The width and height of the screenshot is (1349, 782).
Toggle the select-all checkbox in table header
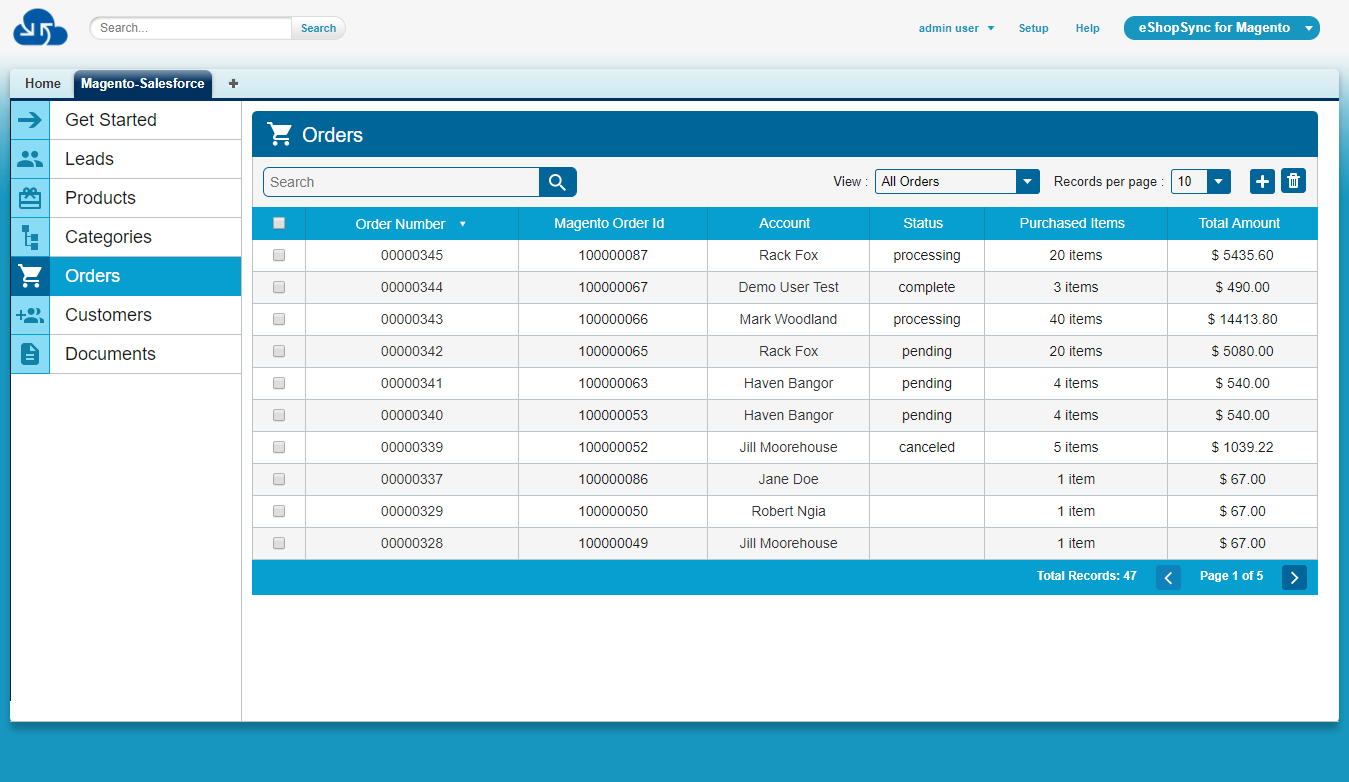coord(279,223)
